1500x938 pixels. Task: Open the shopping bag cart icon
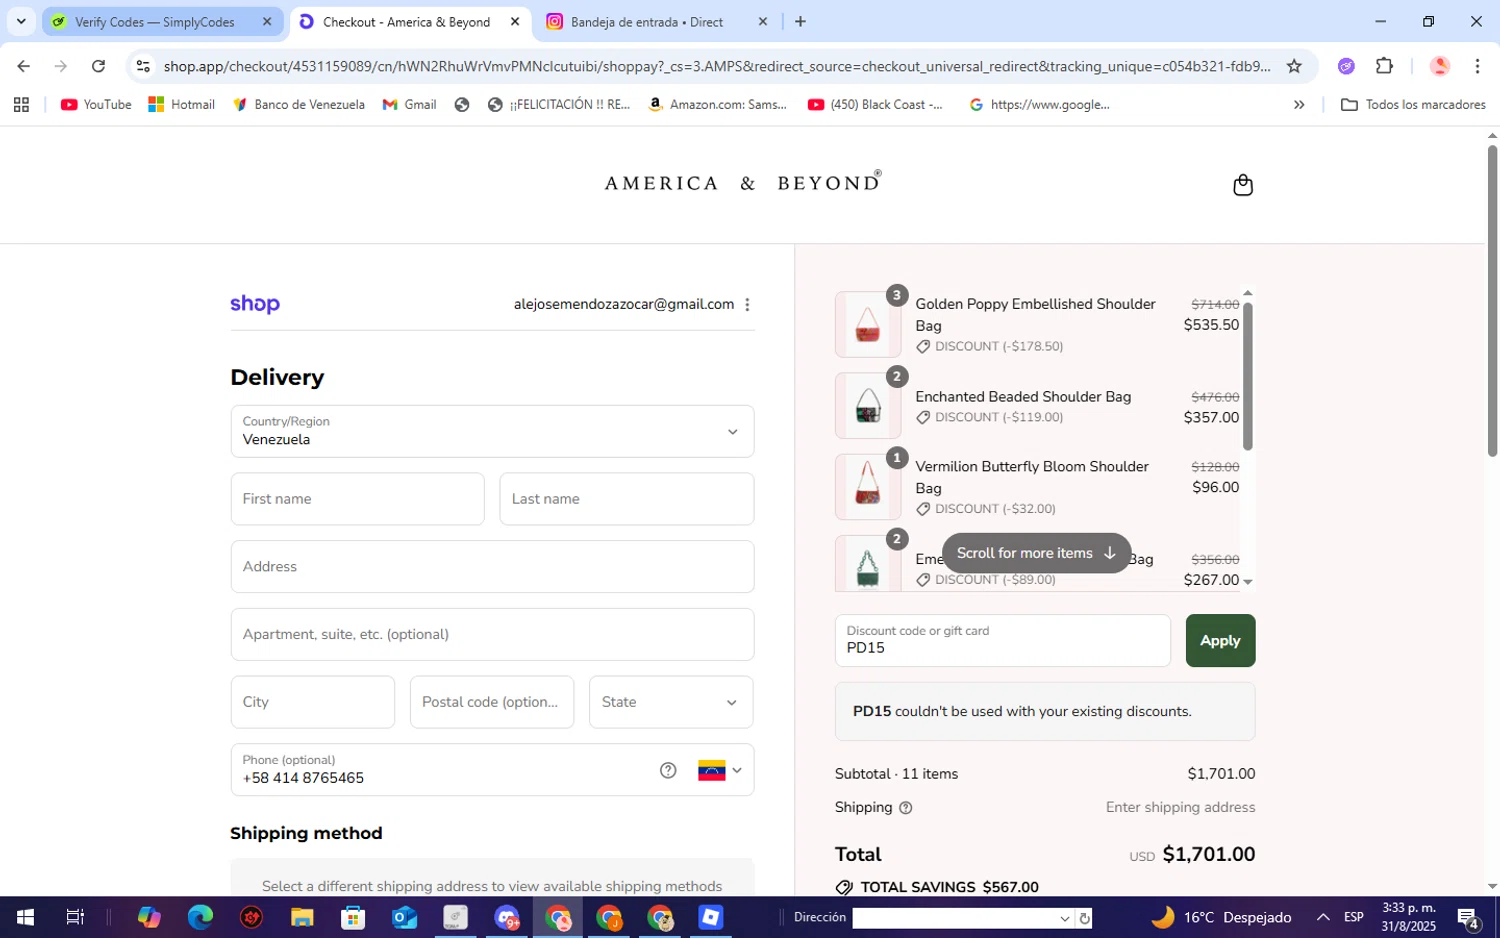pyautogui.click(x=1242, y=185)
